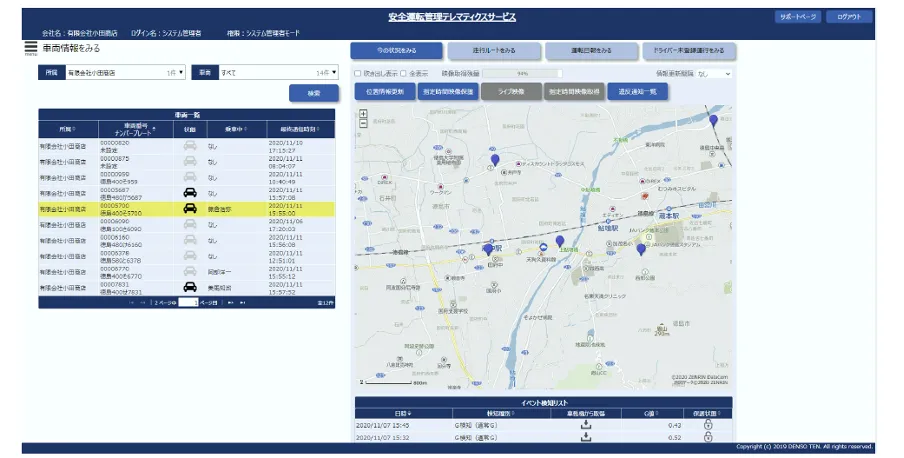
Task: Go to next page in vehicle list pager
Action: pyautogui.click(x=231, y=302)
